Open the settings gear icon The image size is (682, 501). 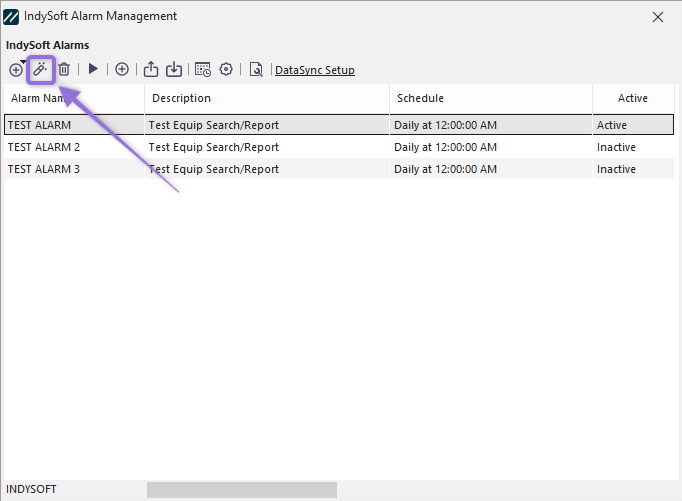pos(226,70)
